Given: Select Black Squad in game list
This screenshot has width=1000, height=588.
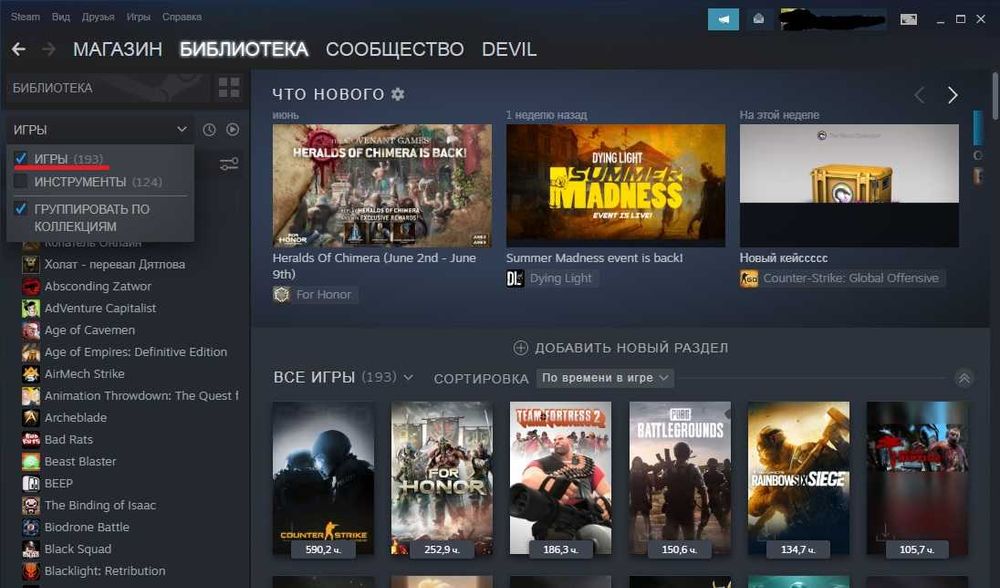Looking at the screenshot, I should point(78,549).
